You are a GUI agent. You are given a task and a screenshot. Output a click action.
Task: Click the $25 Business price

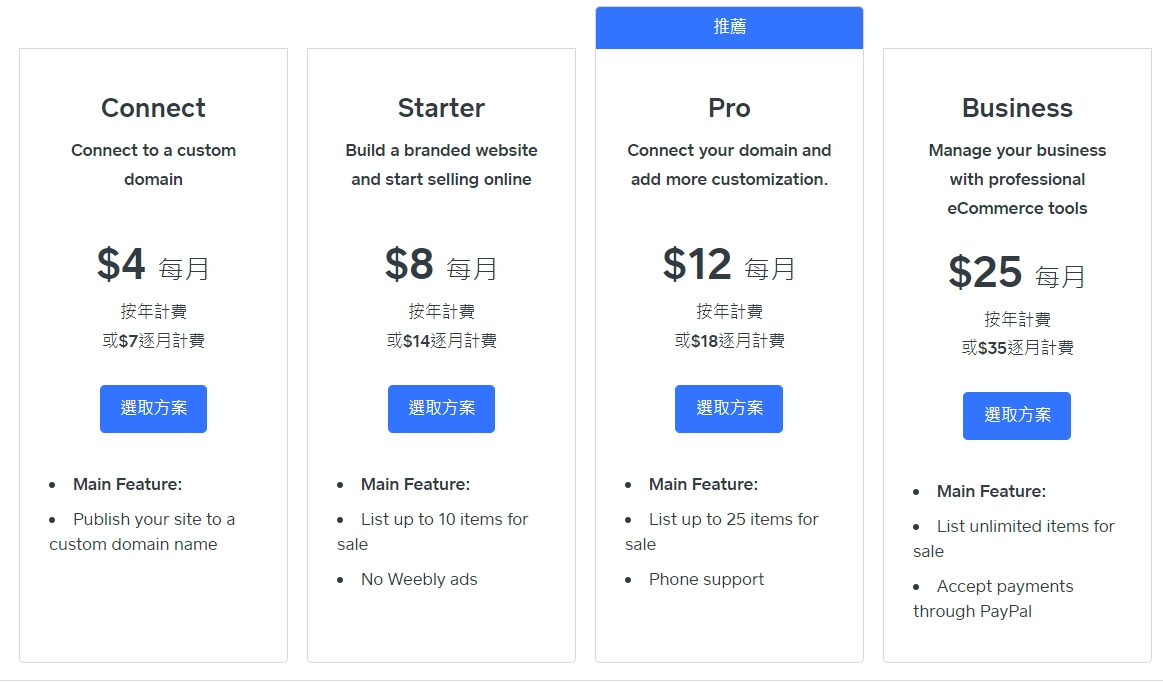click(985, 272)
